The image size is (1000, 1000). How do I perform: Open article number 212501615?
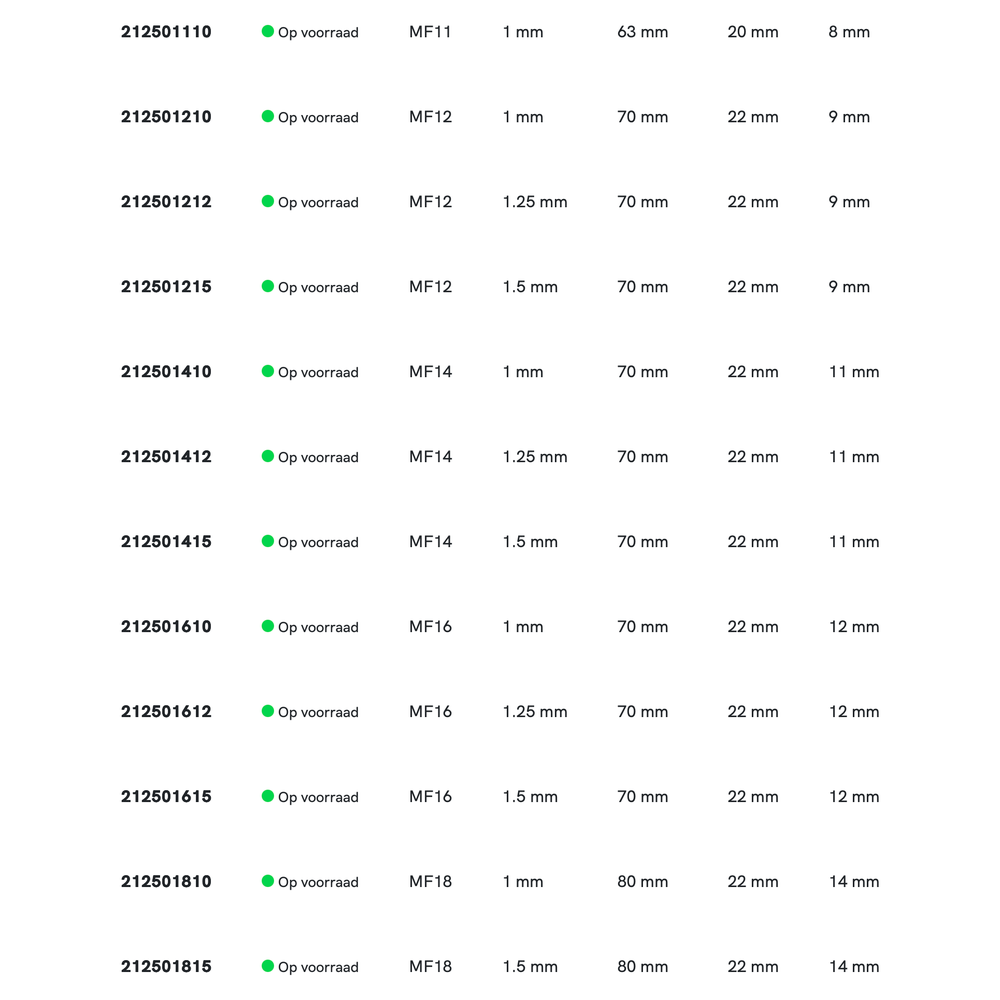click(x=166, y=797)
